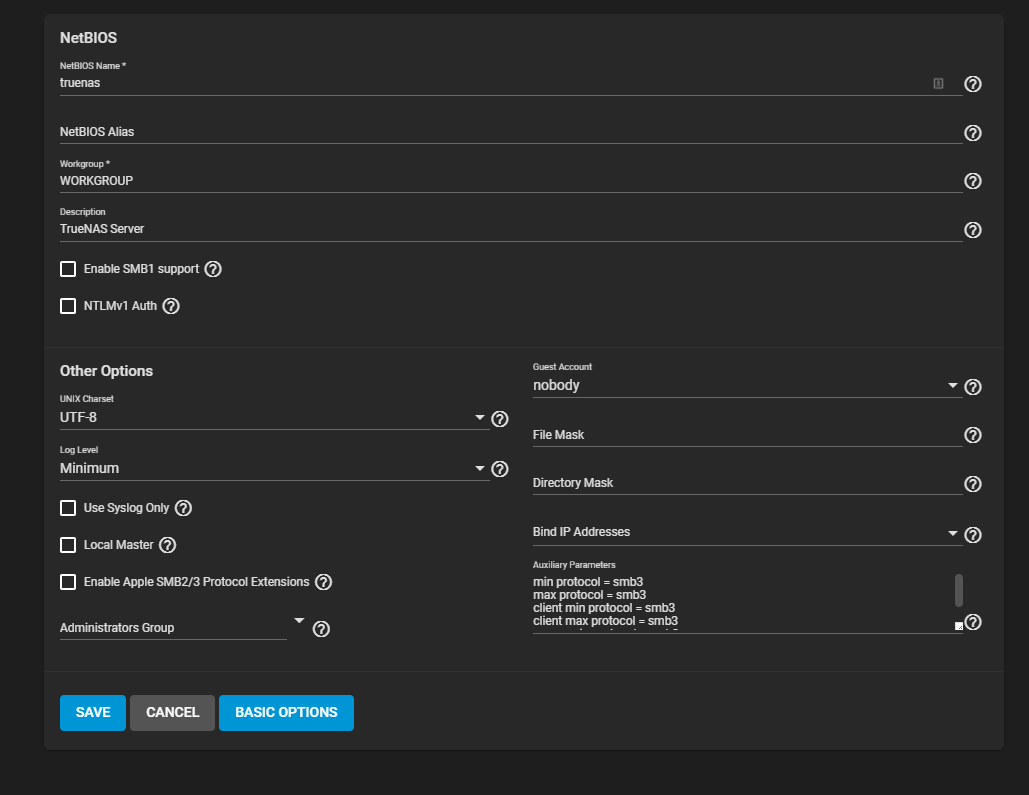The image size is (1029, 795).
Task: Toggle Enable Apple SMB2/3 Protocol Extensions
Action: click(x=68, y=582)
